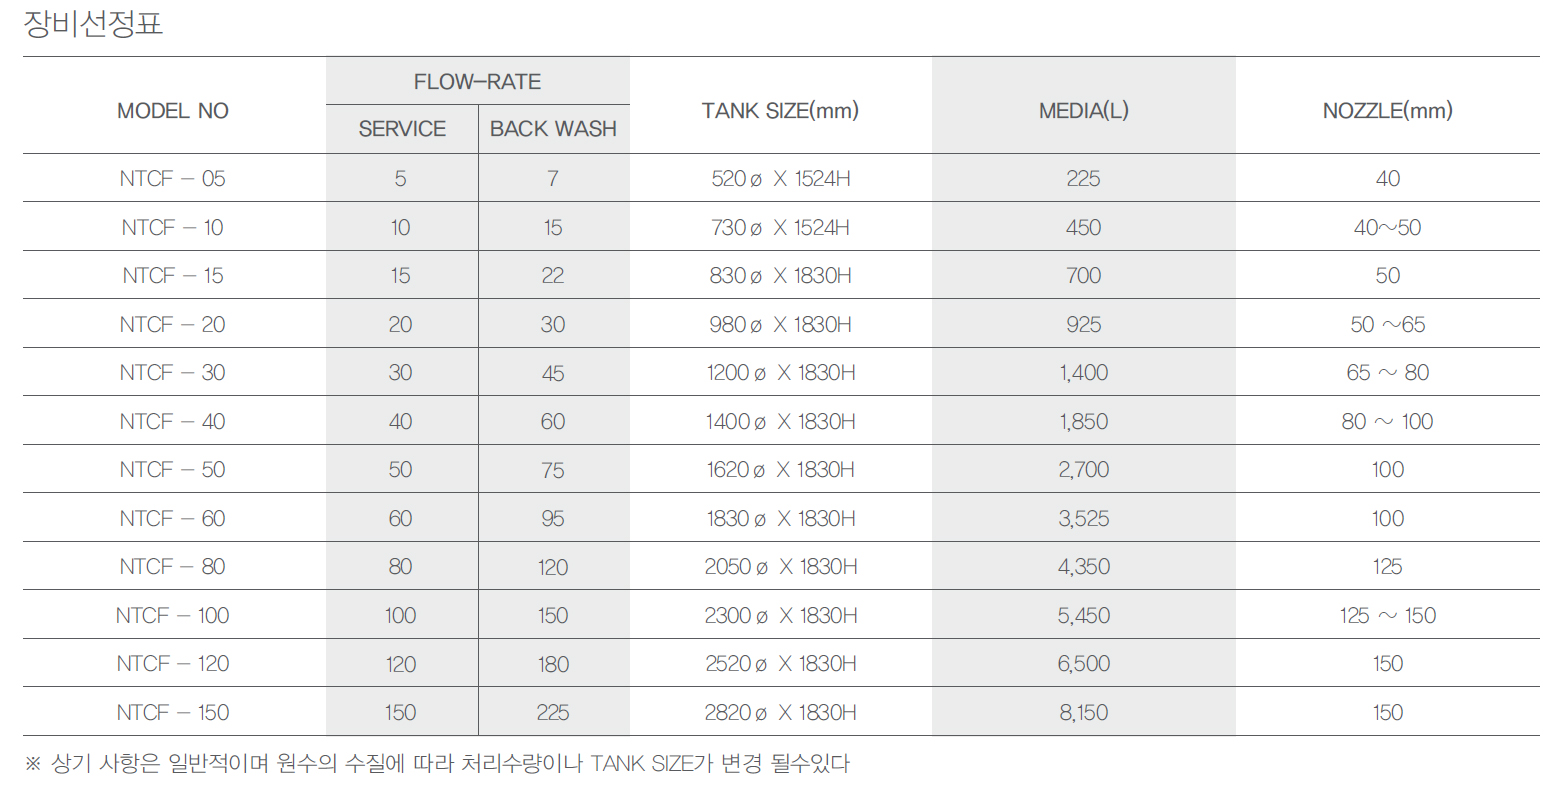Click the NOZZLE(mm) column header
The height and width of the screenshot is (795, 1557).
click(x=1387, y=111)
